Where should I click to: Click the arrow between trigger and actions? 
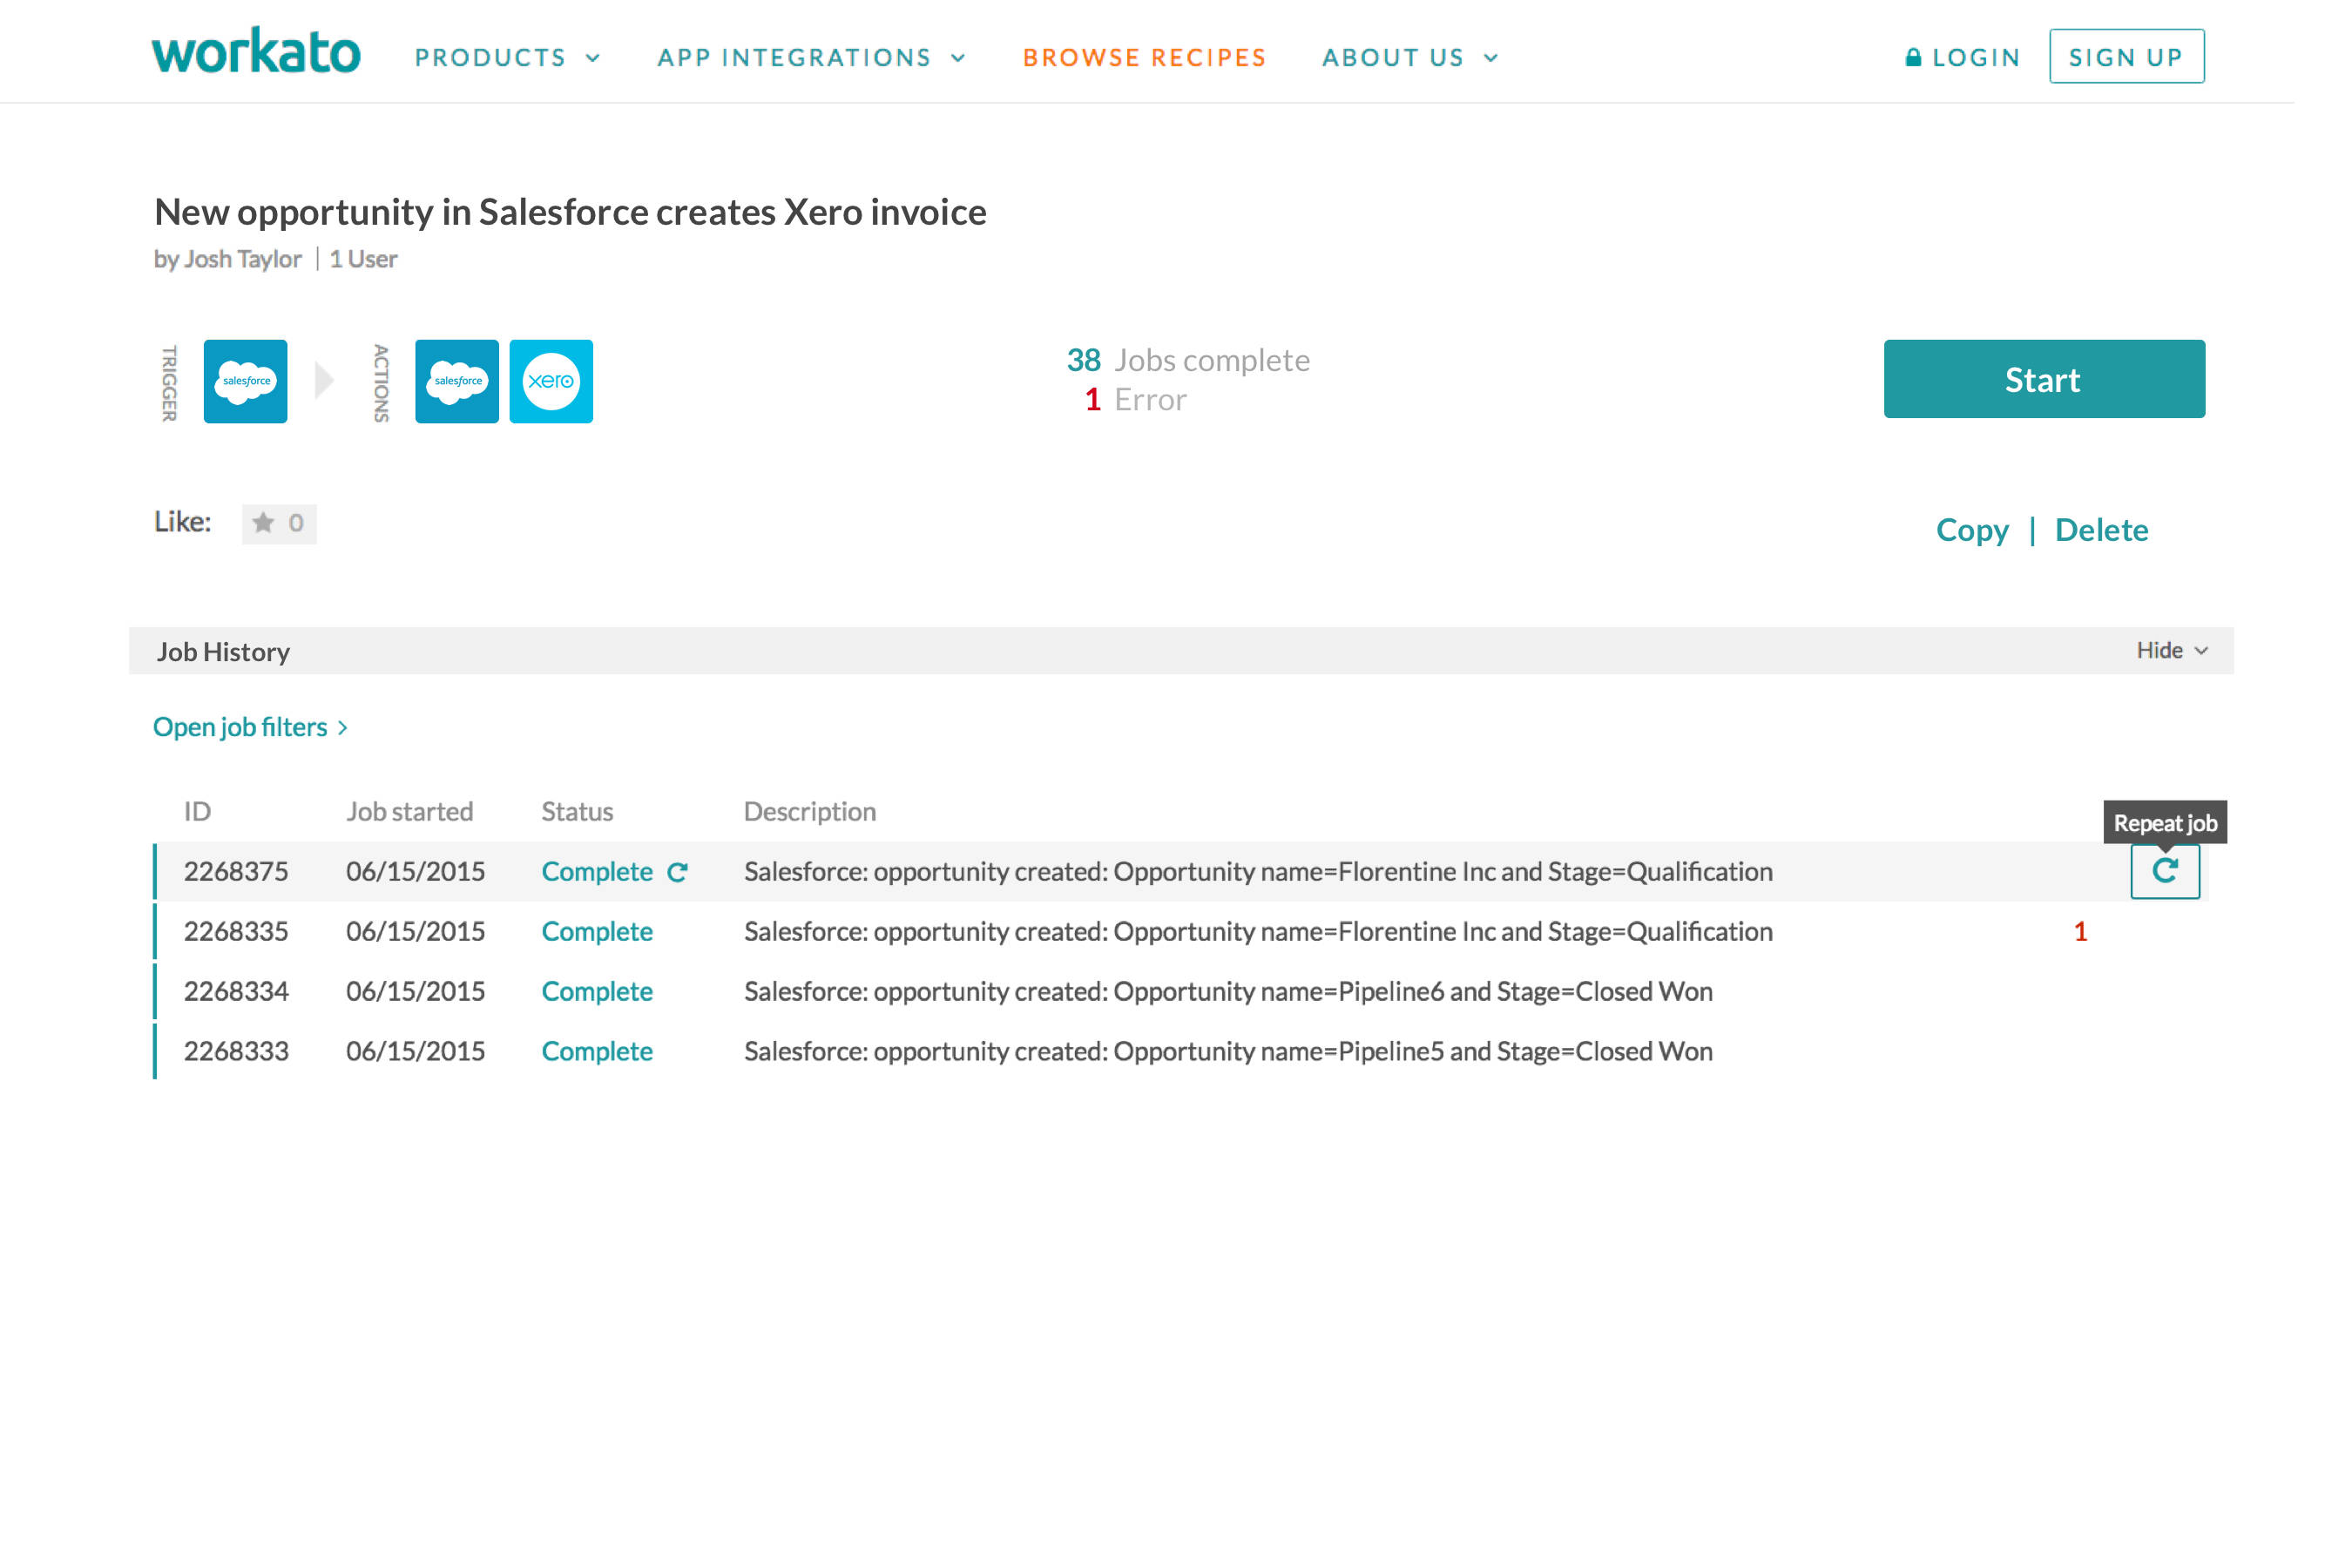click(324, 380)
